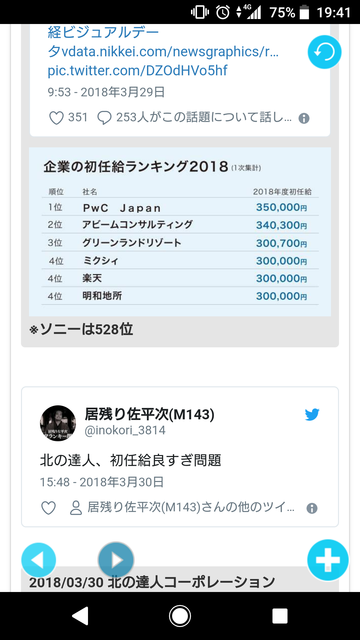Like the 北の達人 tweet heart icon
Viewport: 360px width, 640px height.
tap(48, 508)
